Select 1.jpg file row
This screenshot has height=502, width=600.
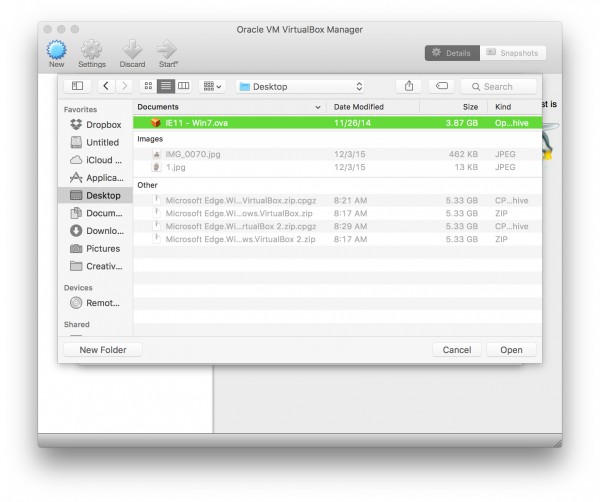[x=338, y=167]
